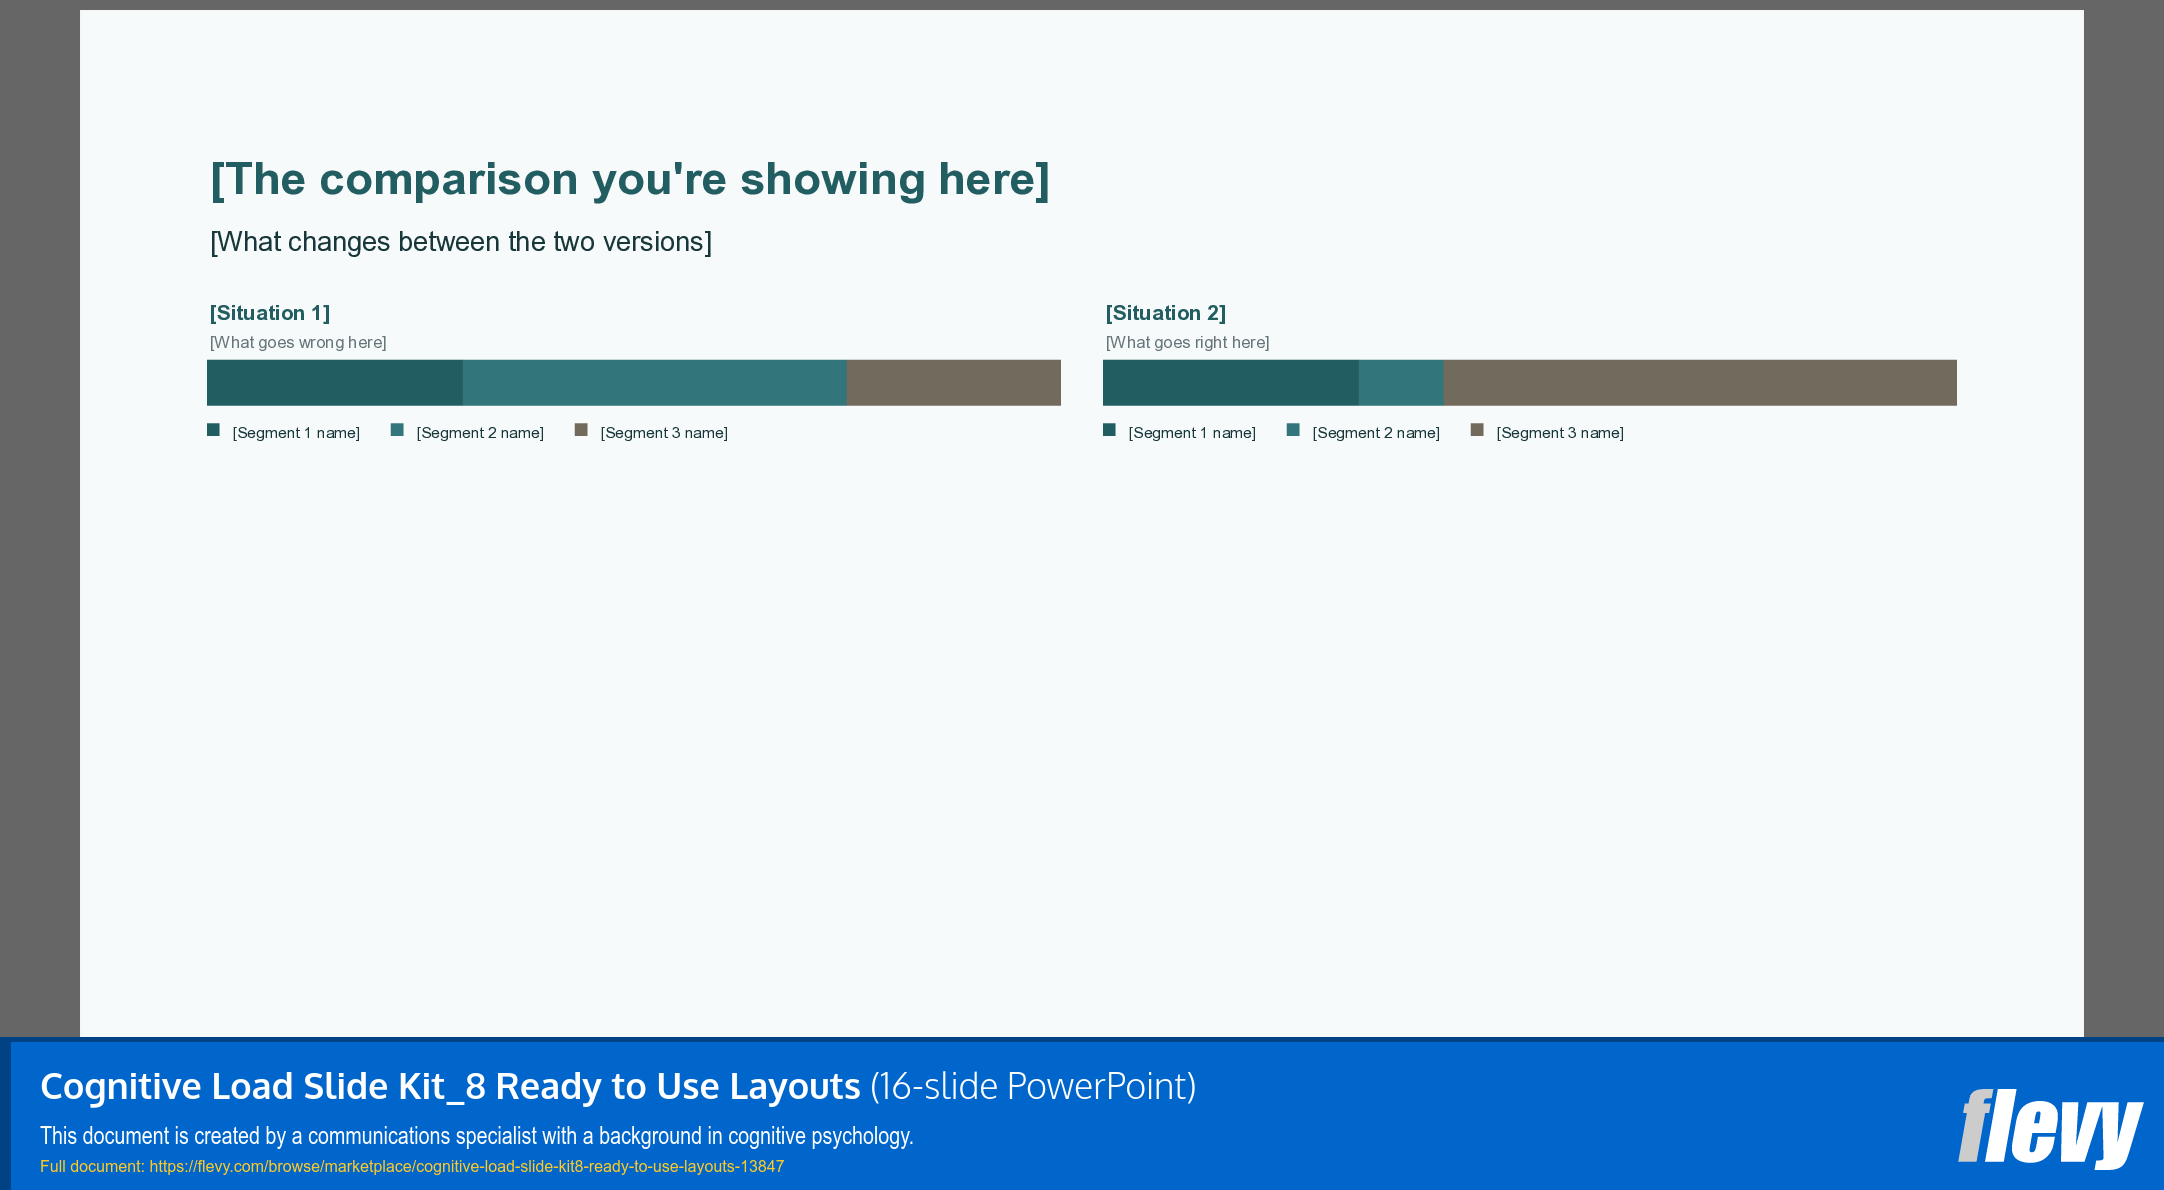Click the brown segment of Situation 2 bar
The image size is (2164, 1190).
coord(1700,382)
